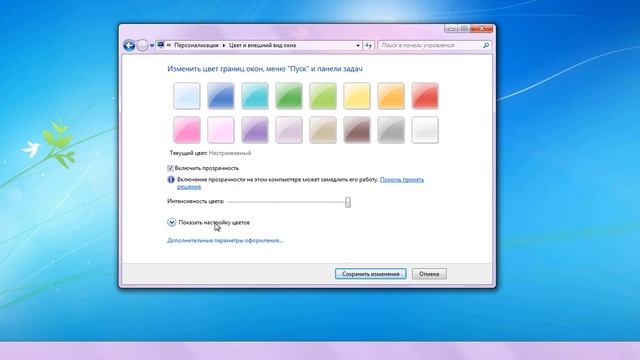640x360 pixels.
Task: Close the window with red X
Action: click(482, 29)
